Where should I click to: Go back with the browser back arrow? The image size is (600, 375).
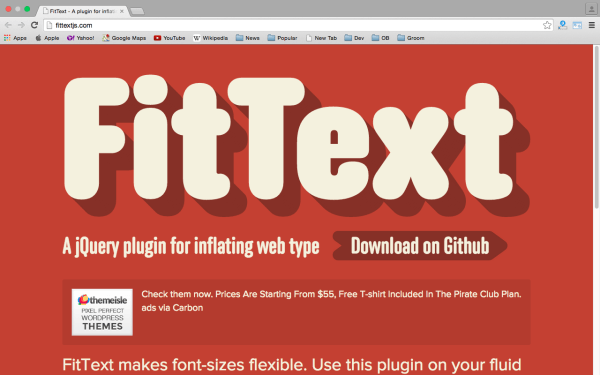(8, 25)
